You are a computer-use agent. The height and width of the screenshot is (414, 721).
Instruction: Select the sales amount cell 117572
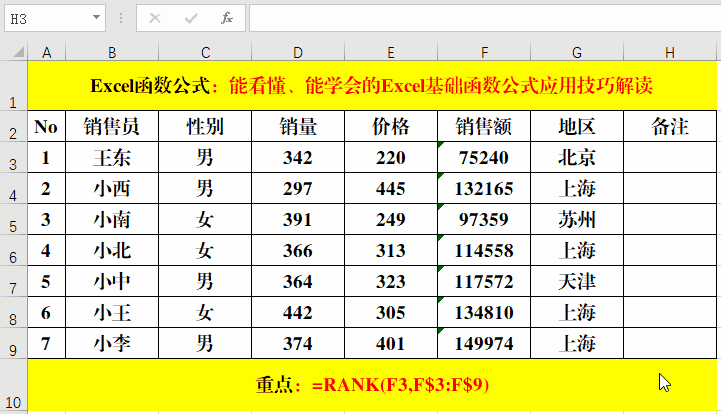point(484,281)
